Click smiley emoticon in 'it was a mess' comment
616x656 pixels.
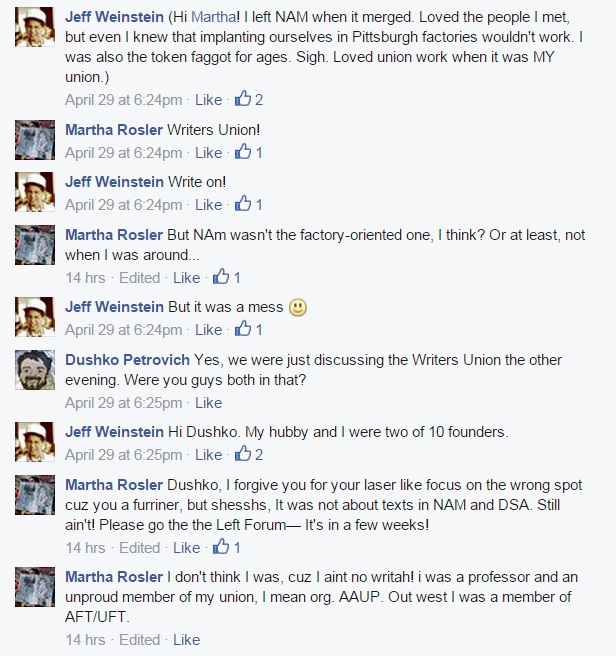[x=297, y=308]
